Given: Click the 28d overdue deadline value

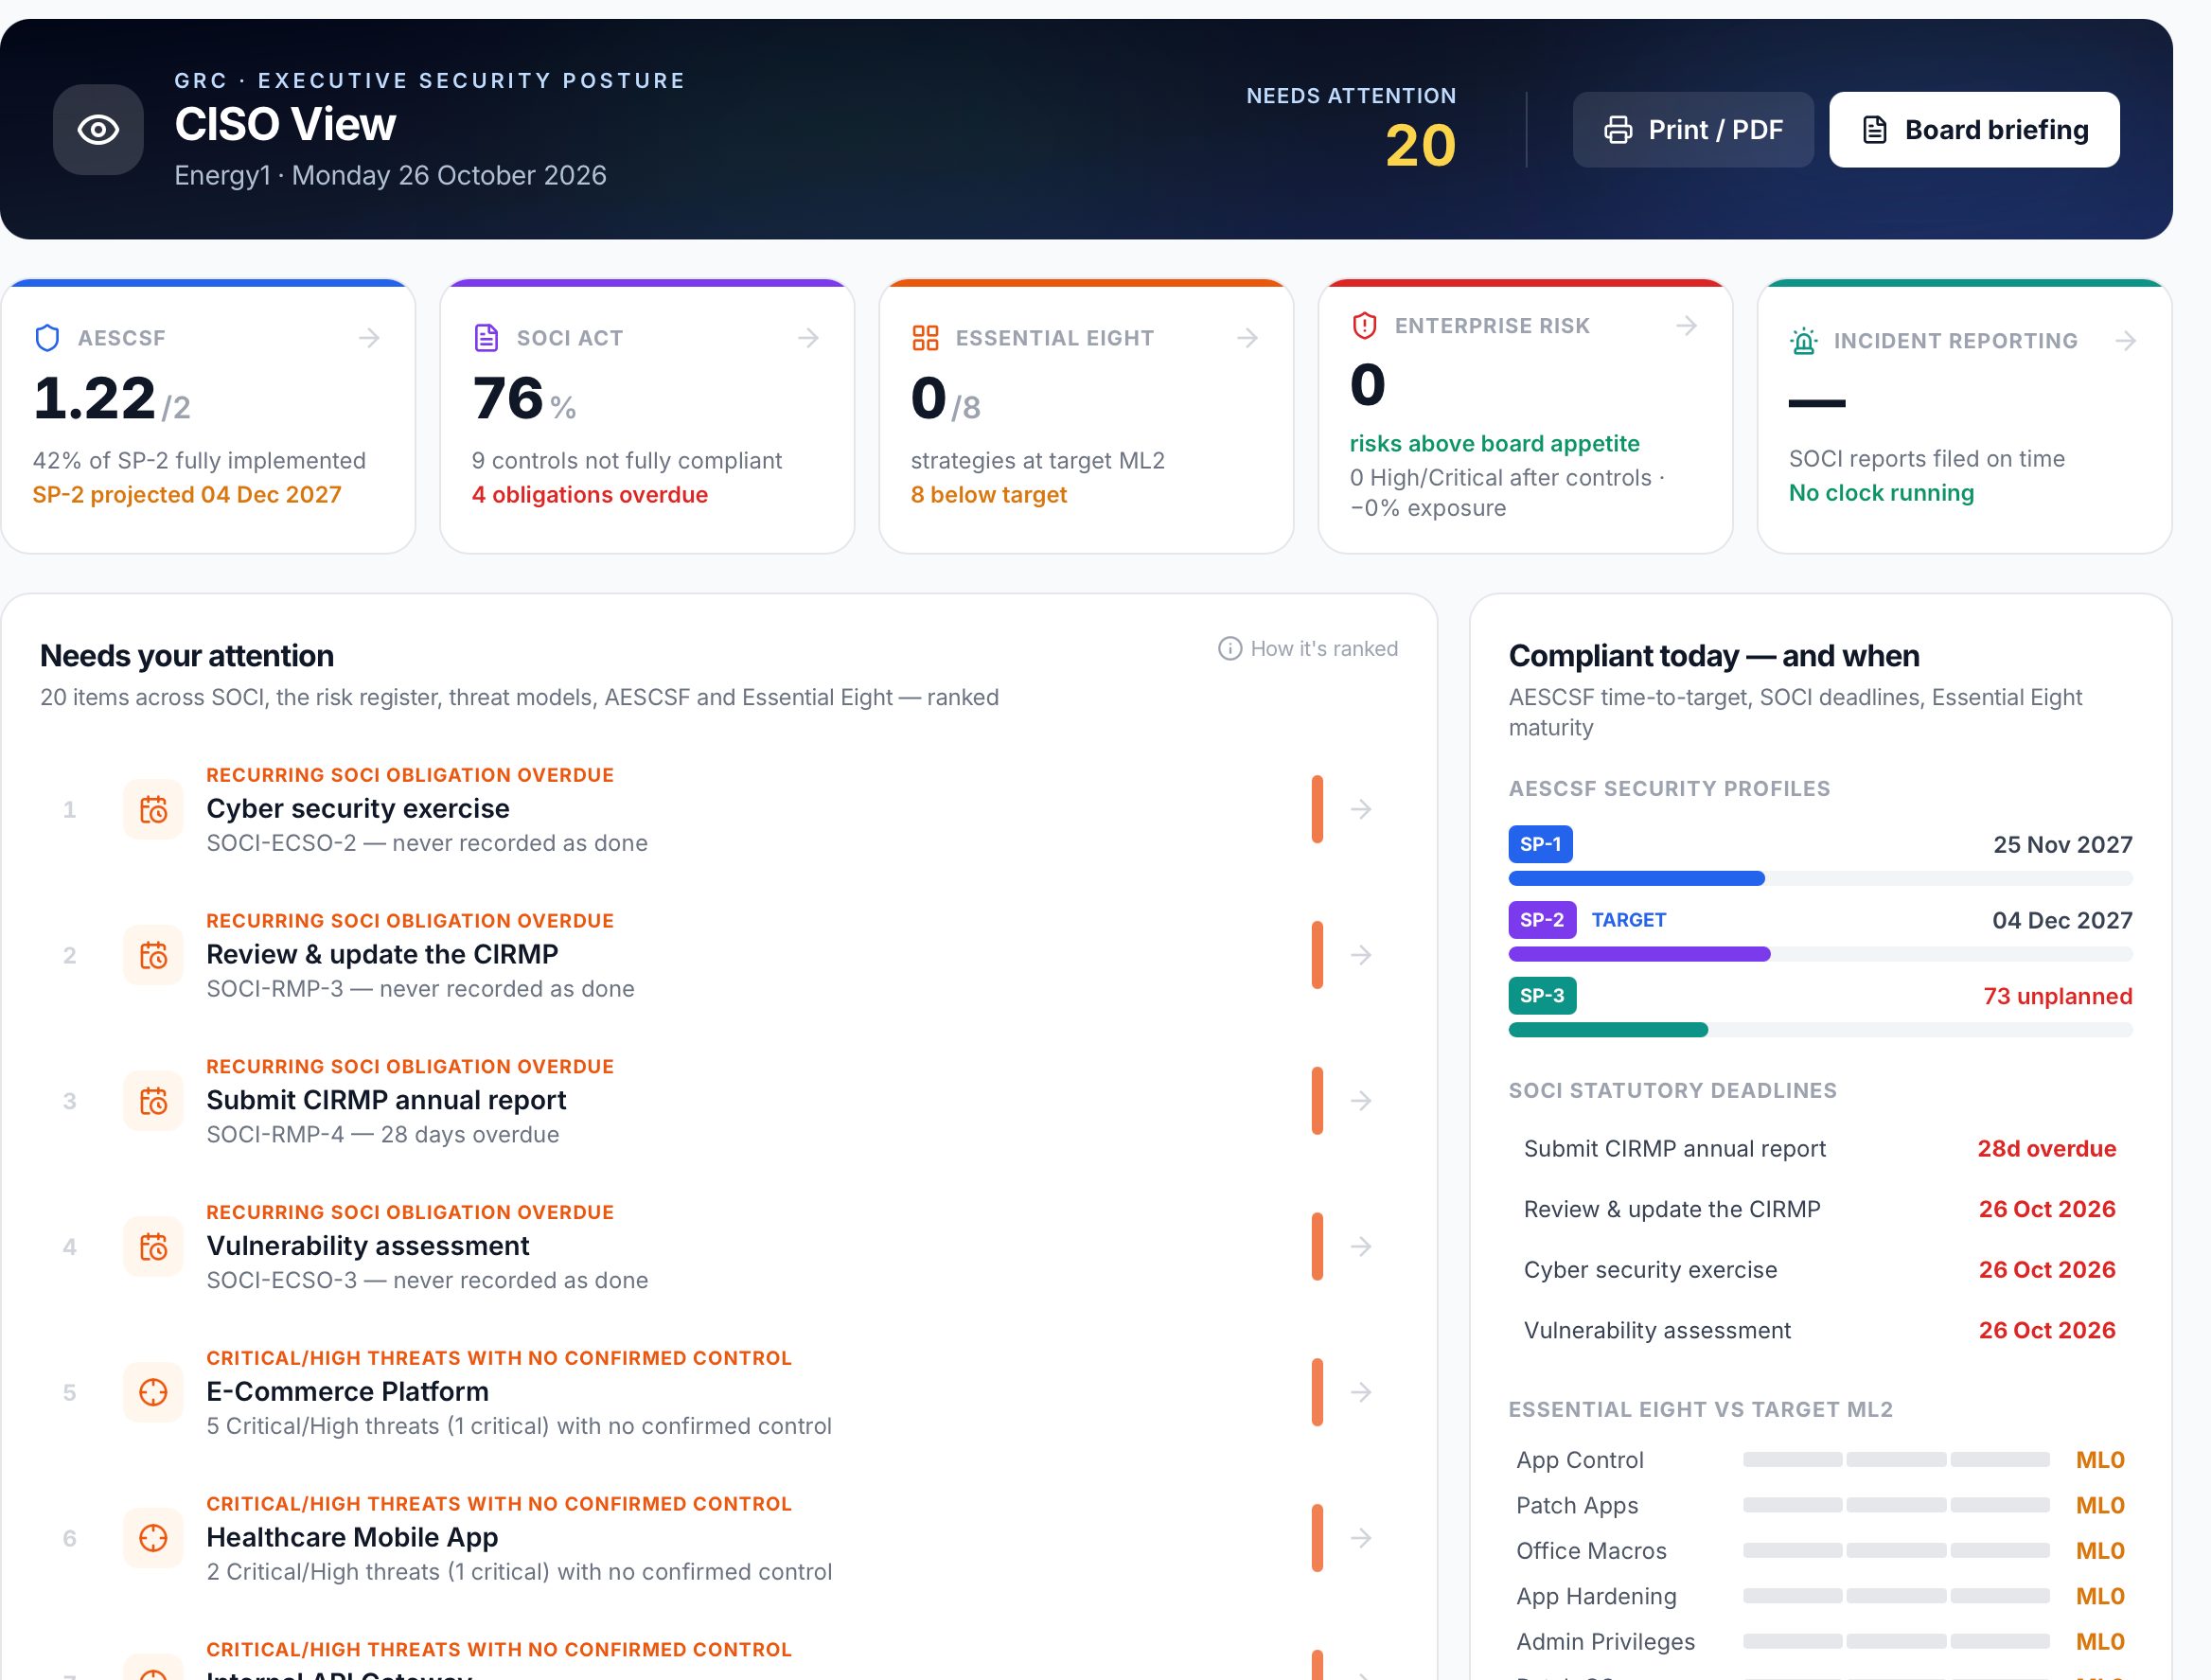Looking at the screenshot, I should pyautogui.click(x=2047, y=1149).
